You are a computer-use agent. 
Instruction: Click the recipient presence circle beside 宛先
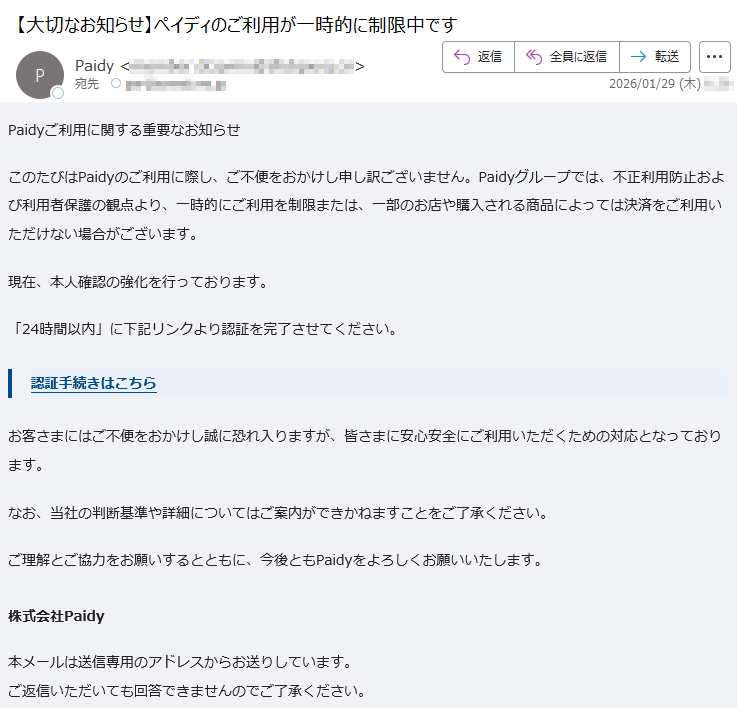[x=116, y=84]
